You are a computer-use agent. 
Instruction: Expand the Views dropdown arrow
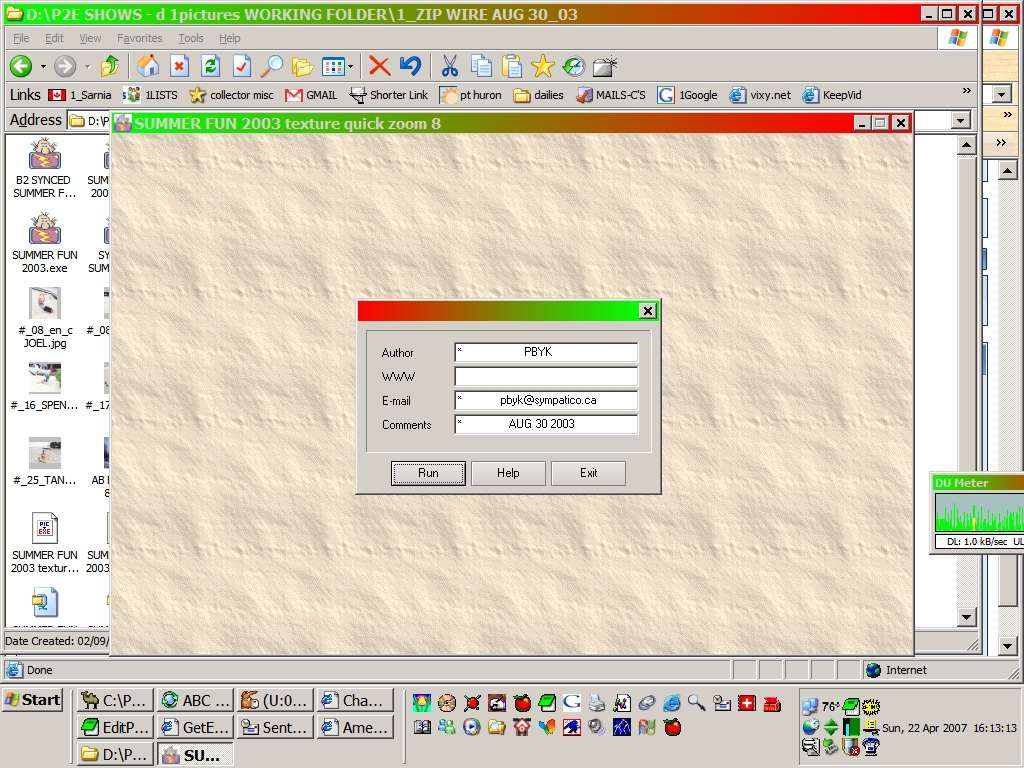[350, 67]
